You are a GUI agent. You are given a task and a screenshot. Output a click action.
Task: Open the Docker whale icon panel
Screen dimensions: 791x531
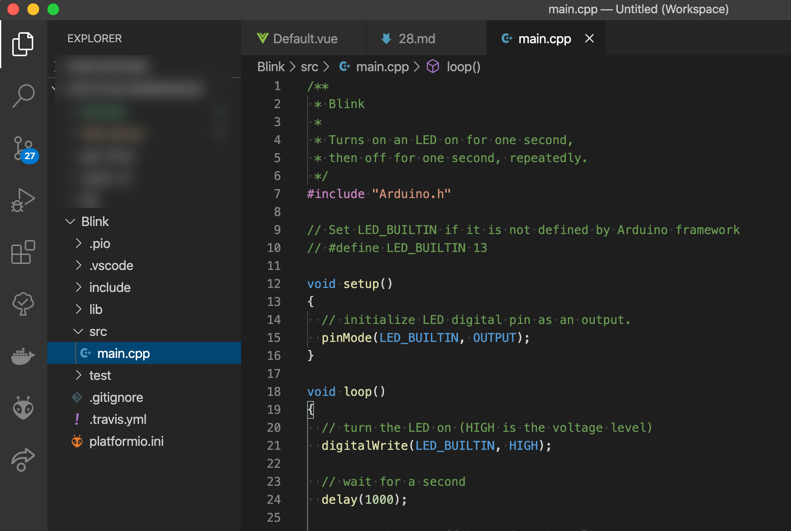[23, 356]
